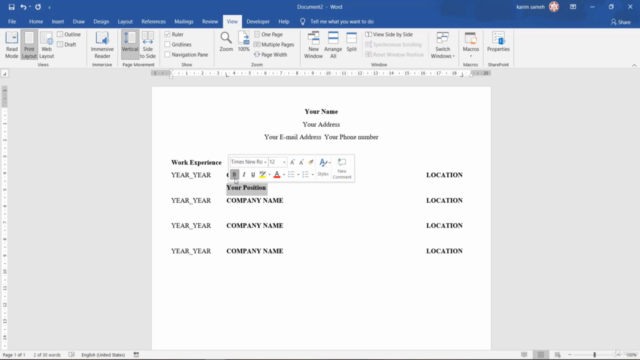This screenshot has height=360, width=640.
Task: Click karim sameh account name
Action: (530, 7)
